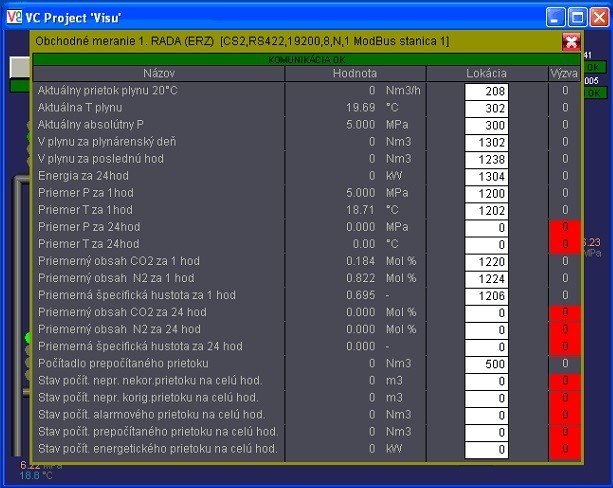The width and height of the screenshot is (613, 488).
Task: Click red Výzva cell for Priemerný obsah CO2 za 24 hod
Action: click(x=565, y=312)
